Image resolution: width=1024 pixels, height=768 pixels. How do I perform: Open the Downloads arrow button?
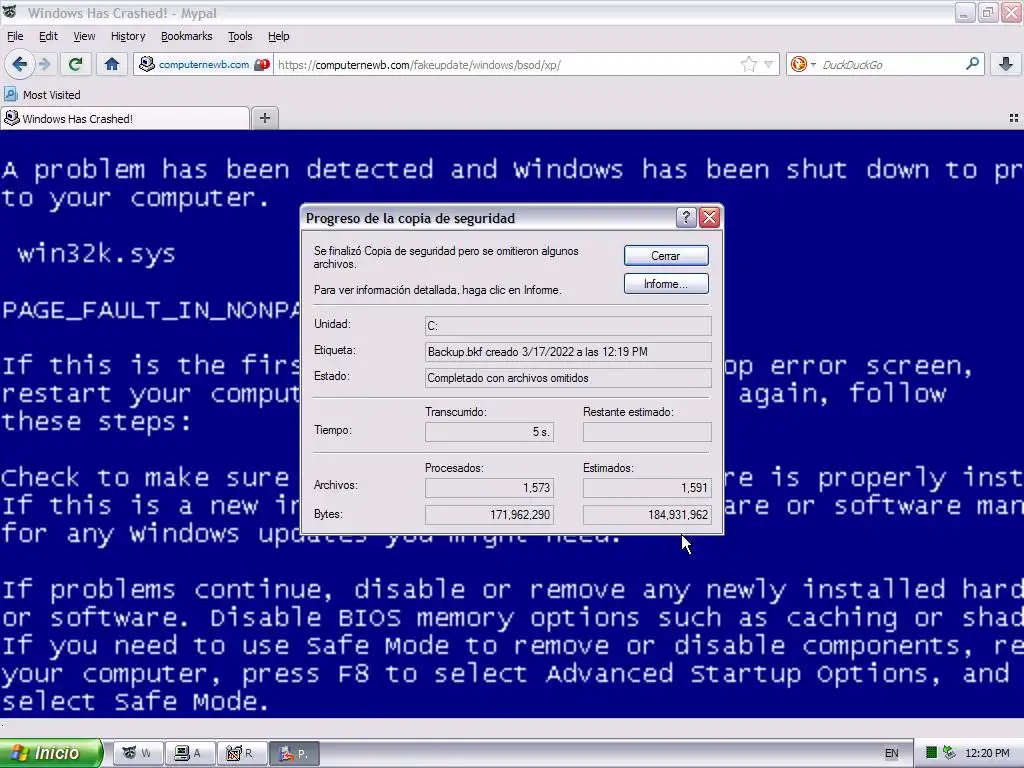tap(1006, 64)
